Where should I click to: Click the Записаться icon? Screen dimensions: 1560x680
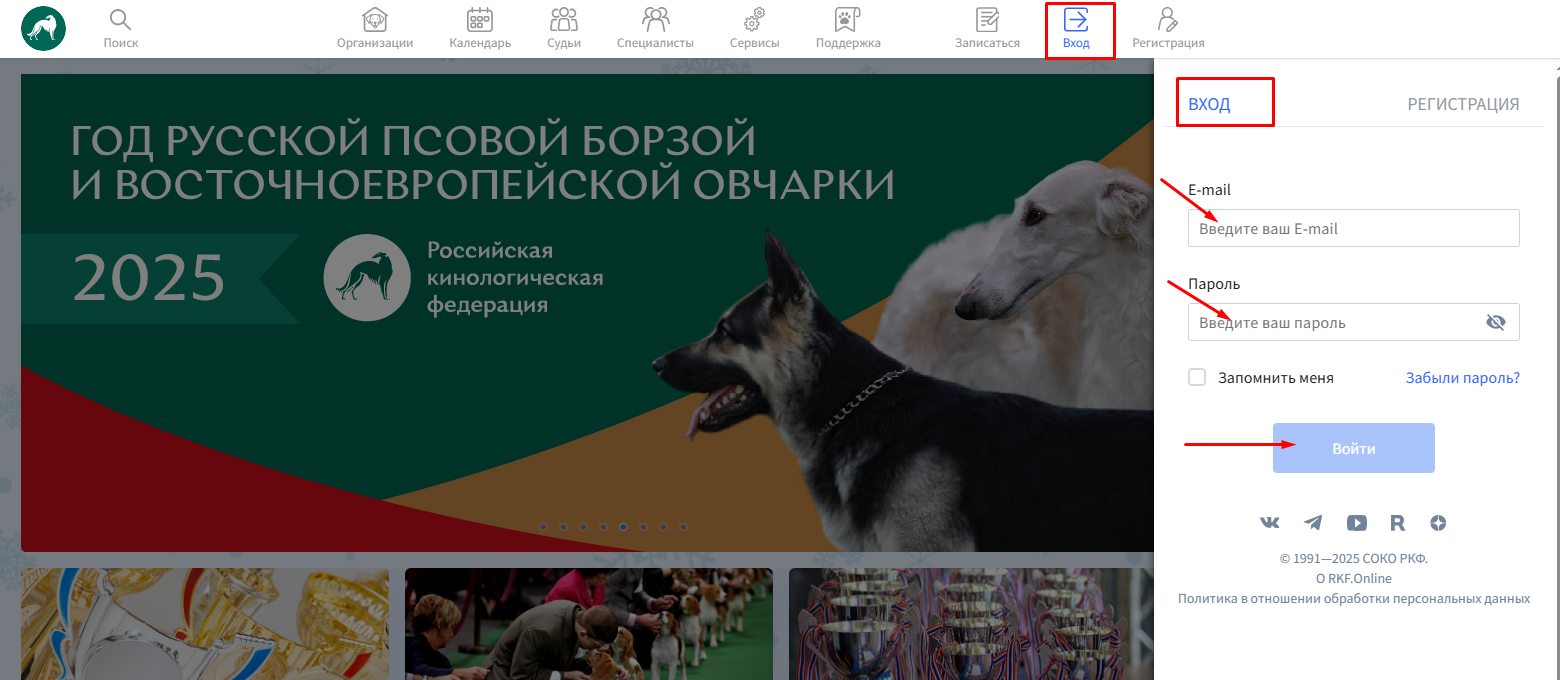coord(987,20)
